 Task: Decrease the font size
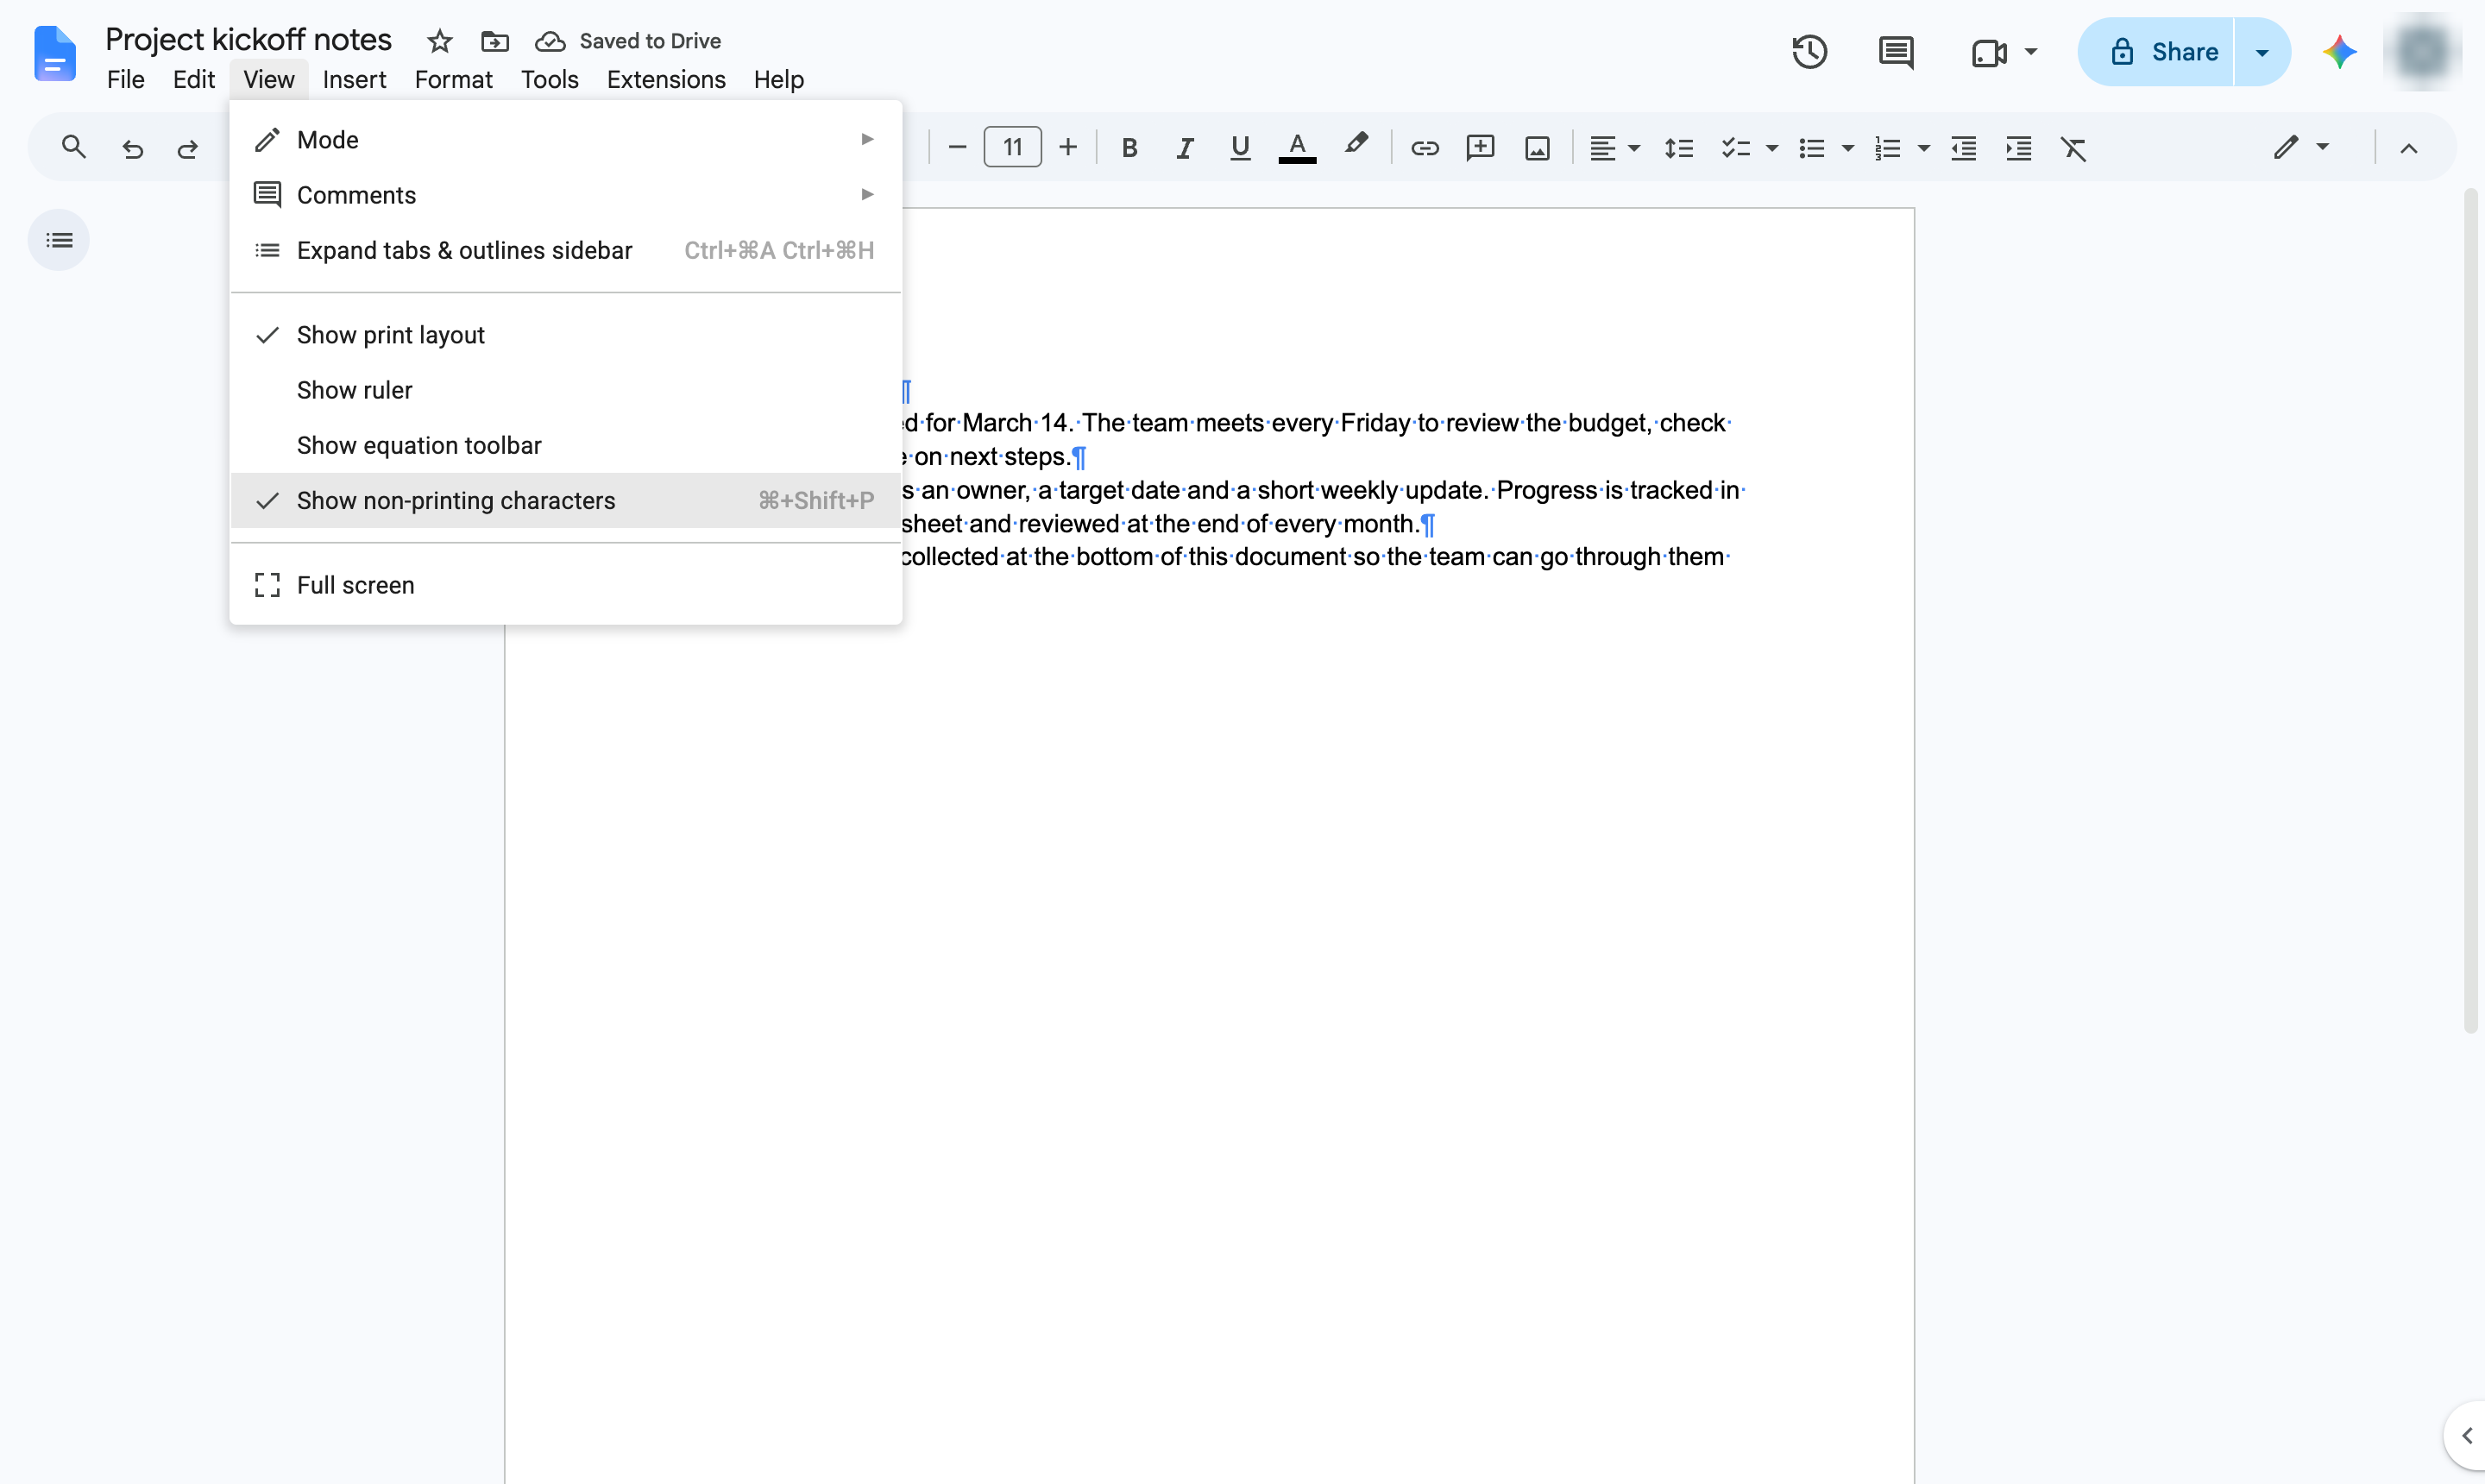pyautogui.click(x=956, y=148)
